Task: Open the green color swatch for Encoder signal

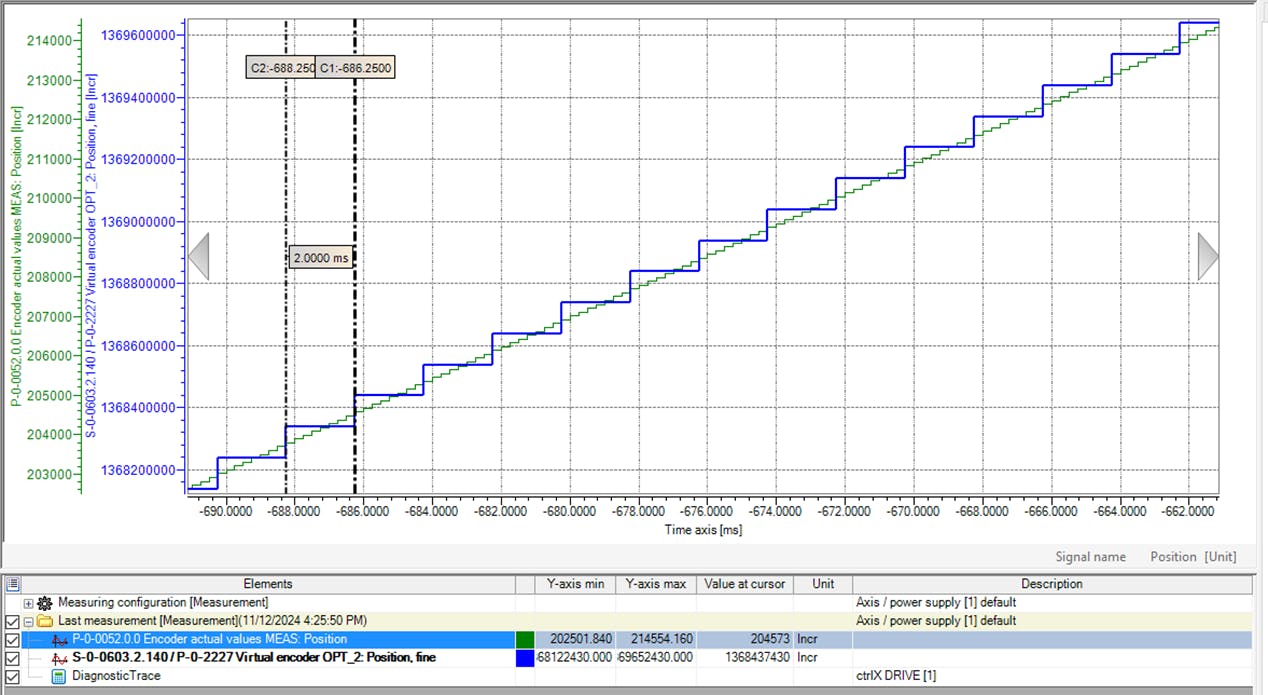Action: 525,639
